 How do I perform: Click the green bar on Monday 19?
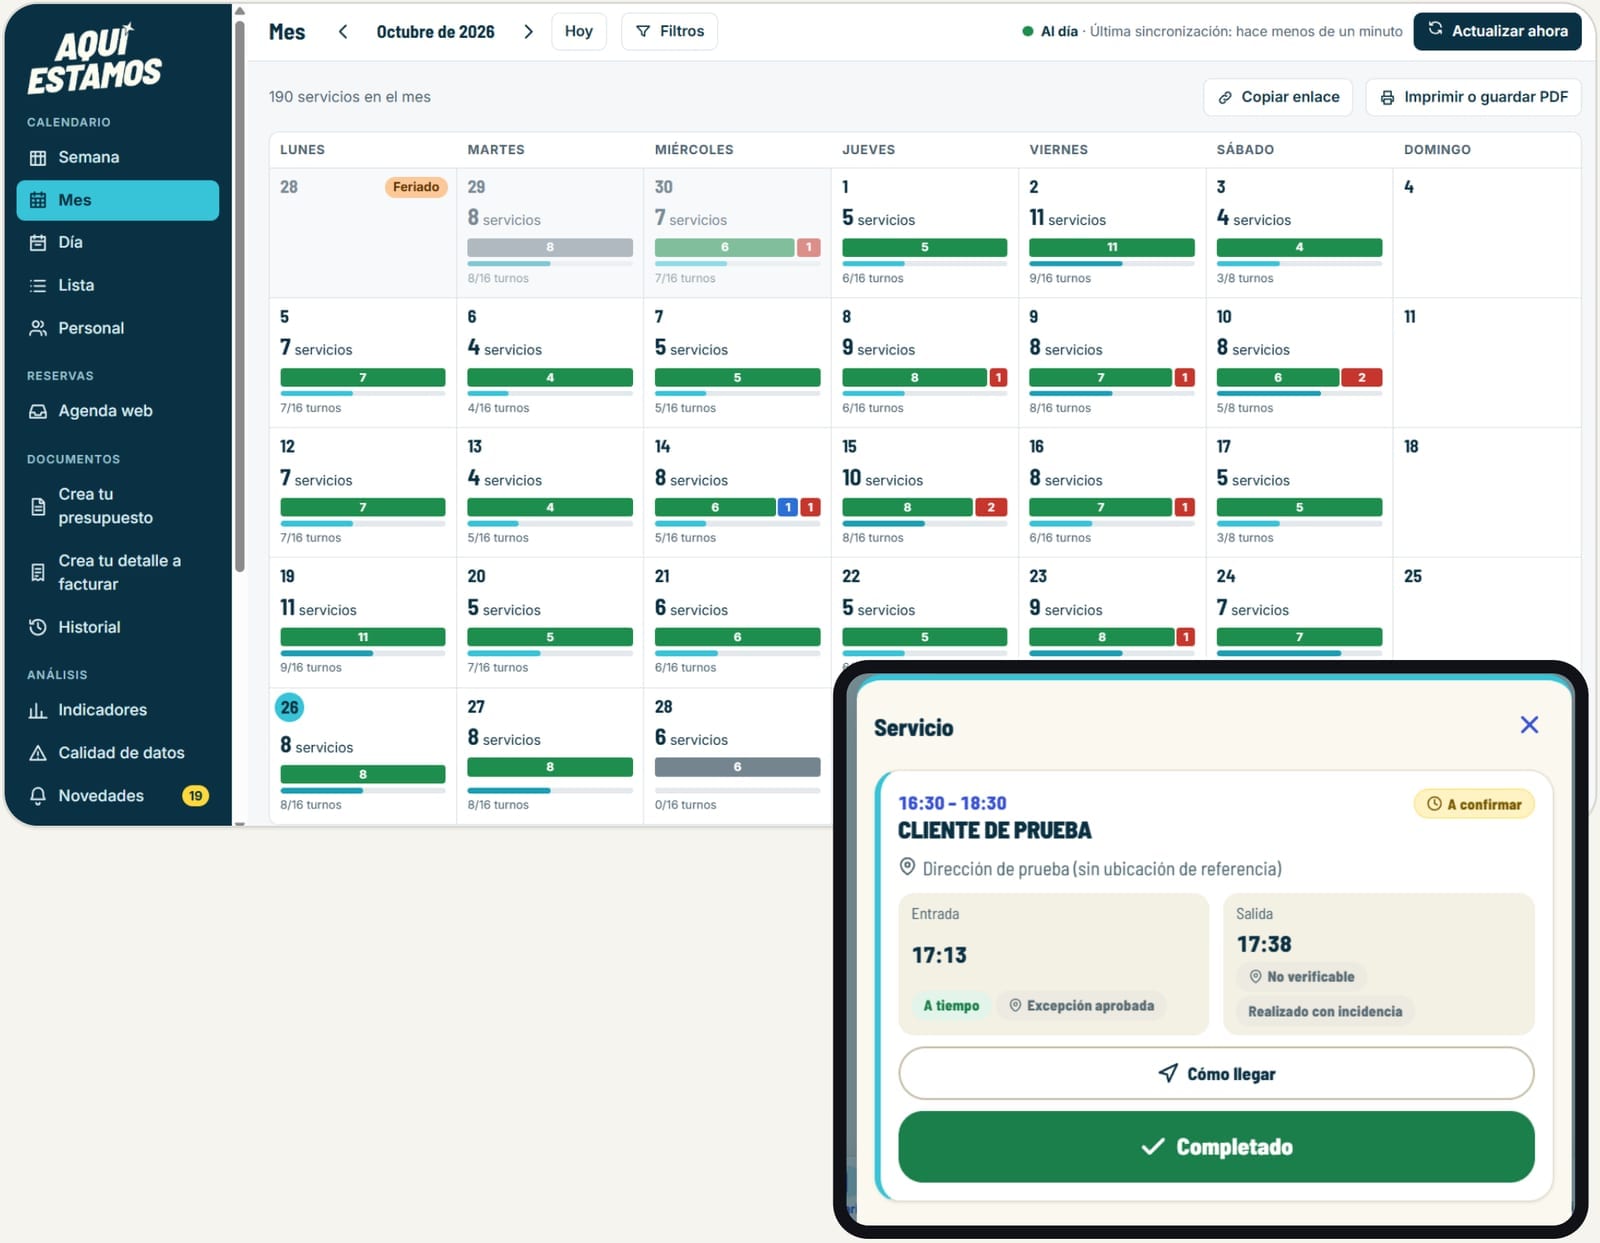363,637
